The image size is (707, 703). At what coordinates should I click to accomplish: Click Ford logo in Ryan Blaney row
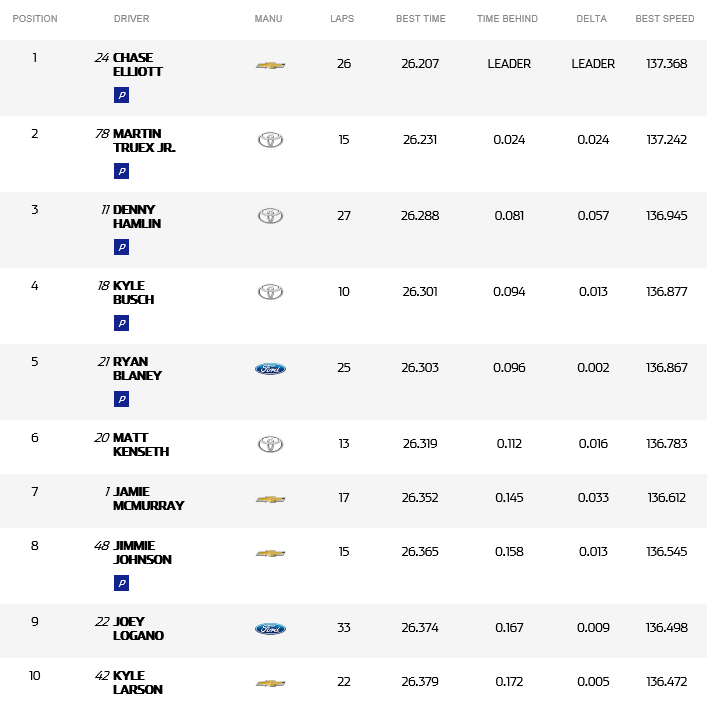tap(270, 369)
